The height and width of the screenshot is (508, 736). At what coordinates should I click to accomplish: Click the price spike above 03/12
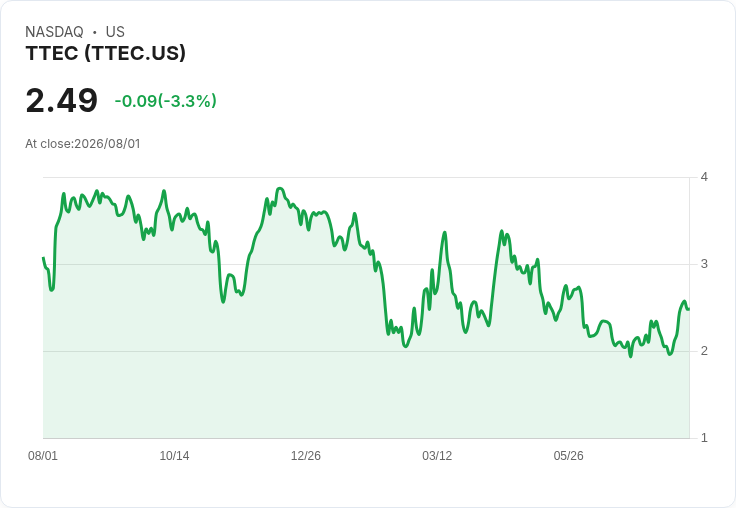(445, 232)
